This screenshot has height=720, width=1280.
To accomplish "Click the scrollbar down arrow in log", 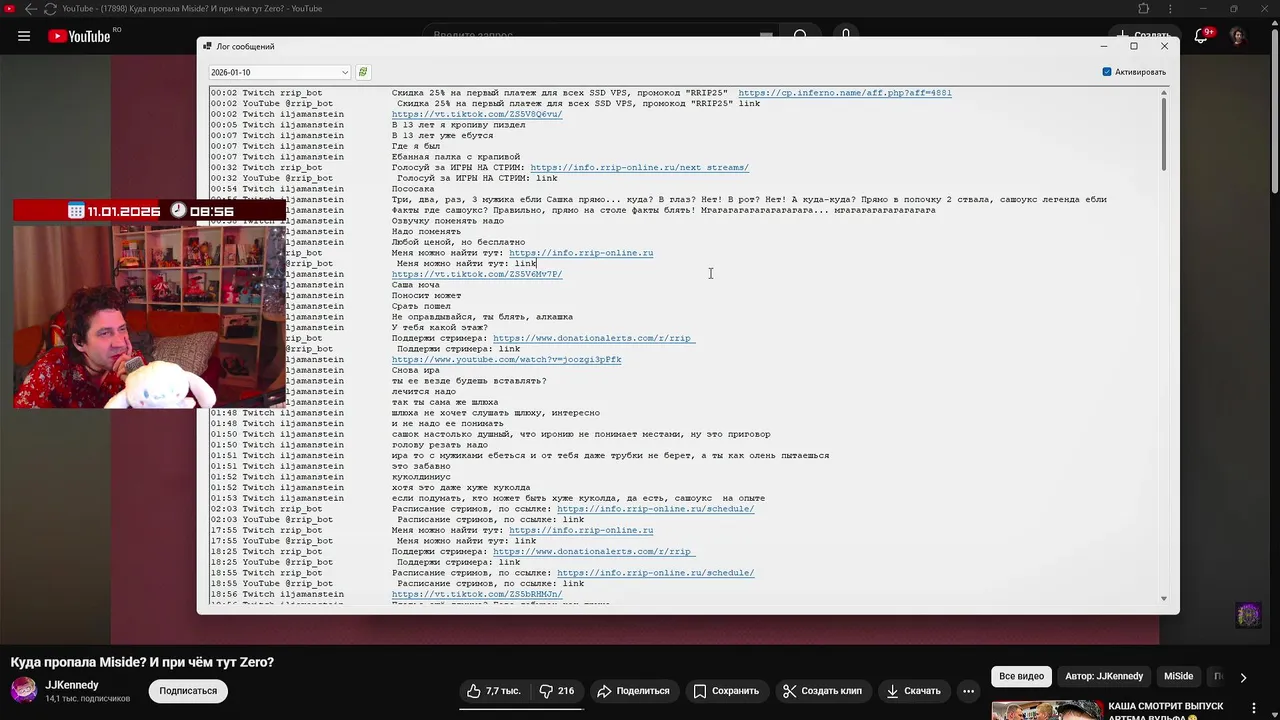I will (x=1163, y=598).
